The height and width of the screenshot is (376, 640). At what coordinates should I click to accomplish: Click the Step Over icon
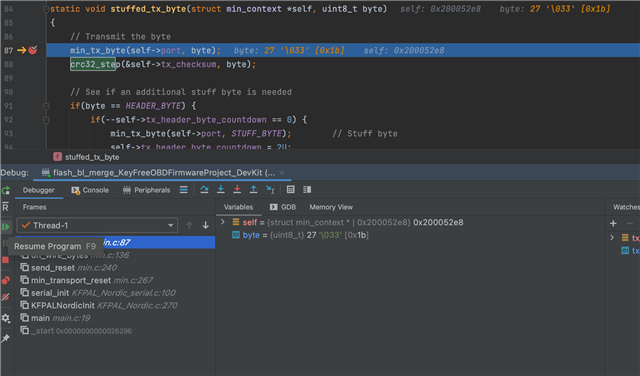tap(204, 189)
